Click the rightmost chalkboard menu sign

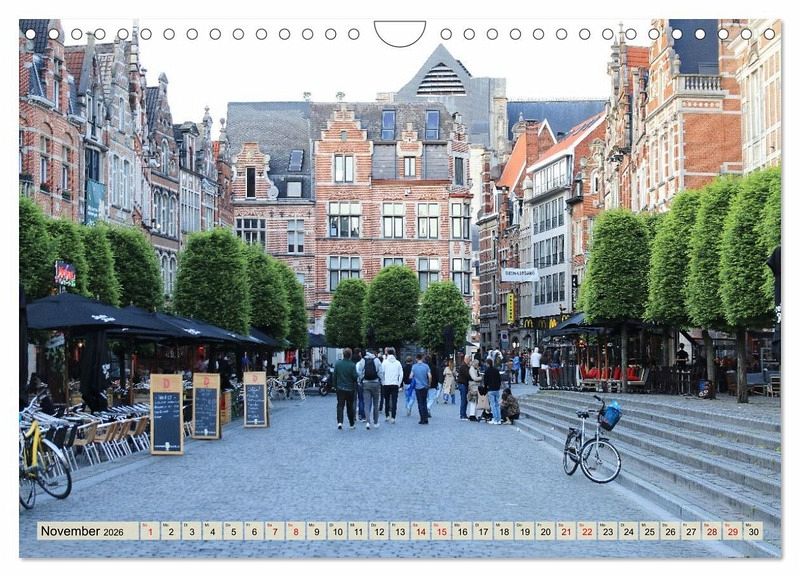coord(255,400)
